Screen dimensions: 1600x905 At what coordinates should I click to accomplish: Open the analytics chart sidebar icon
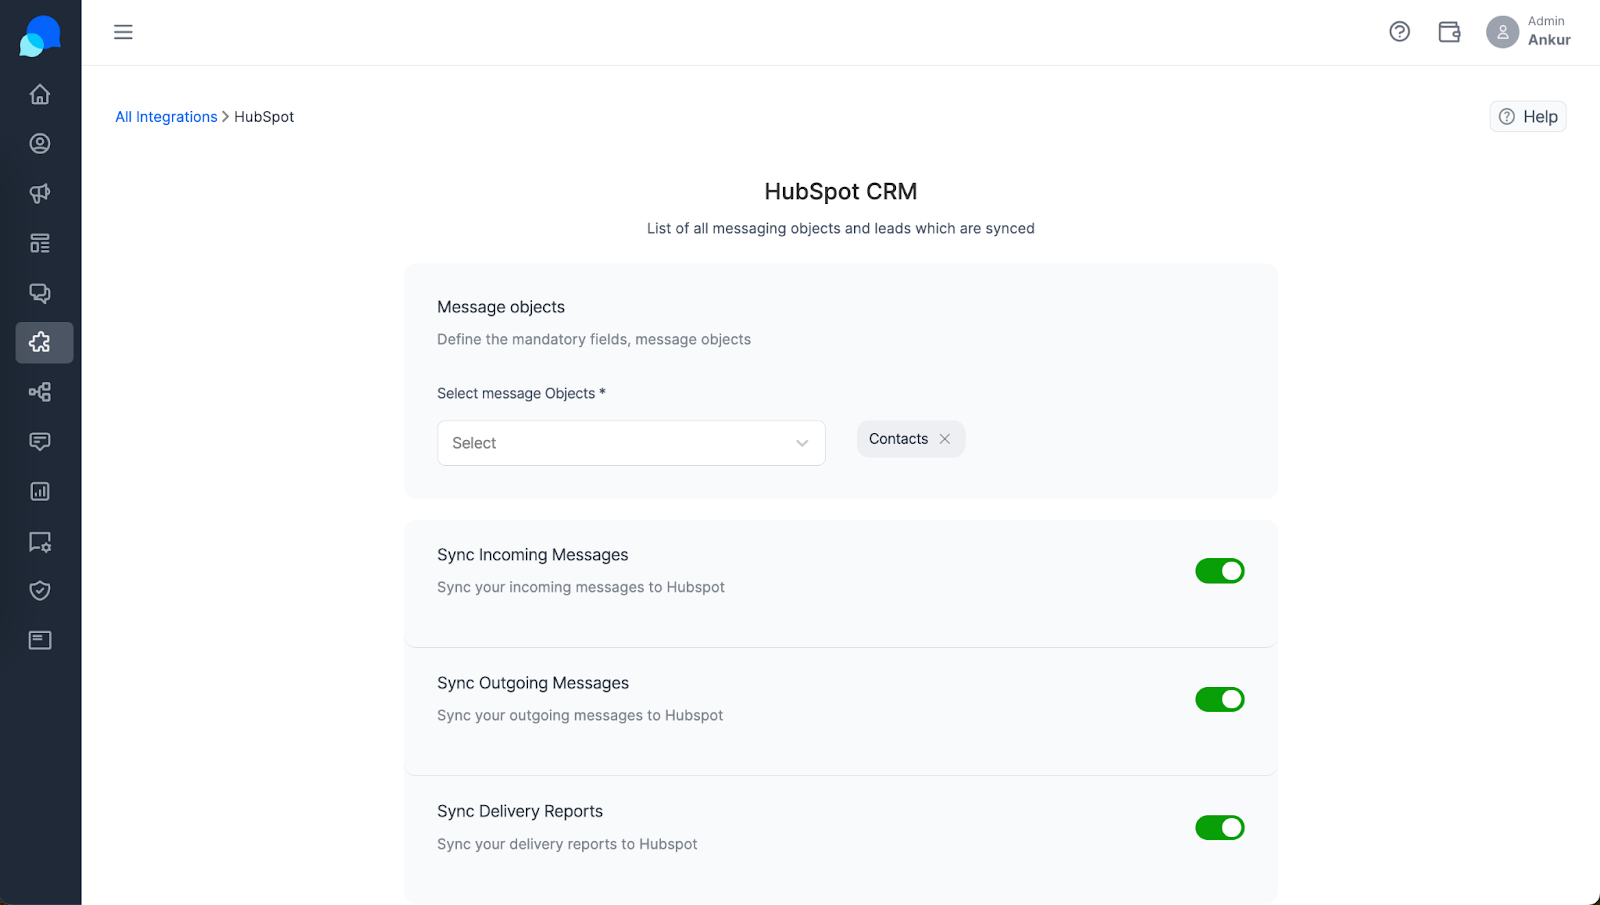(40, 491)
